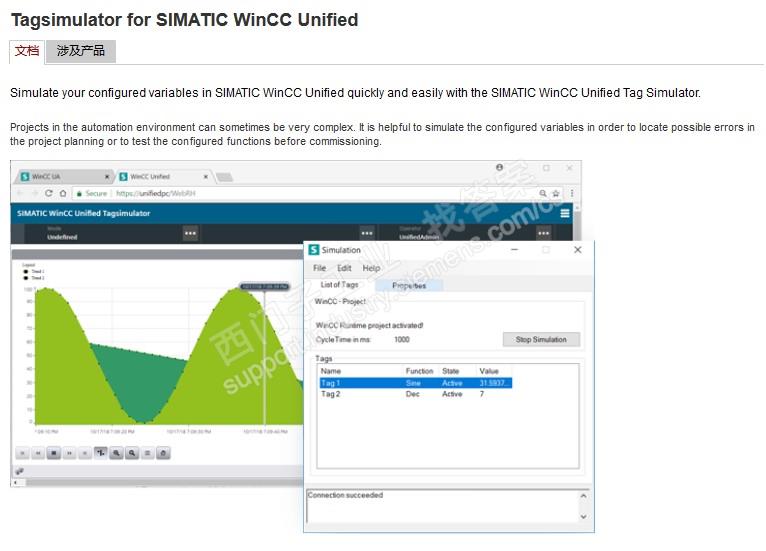The height and width of the screenshot is (551, 766).
Task: Click the Value column header
Action: [x=489, y=371]
